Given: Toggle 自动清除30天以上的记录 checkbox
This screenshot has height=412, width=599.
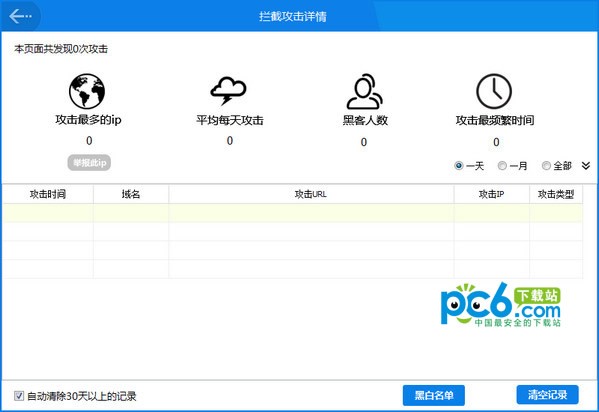Looking at the screenshot, I should [19, 396].
